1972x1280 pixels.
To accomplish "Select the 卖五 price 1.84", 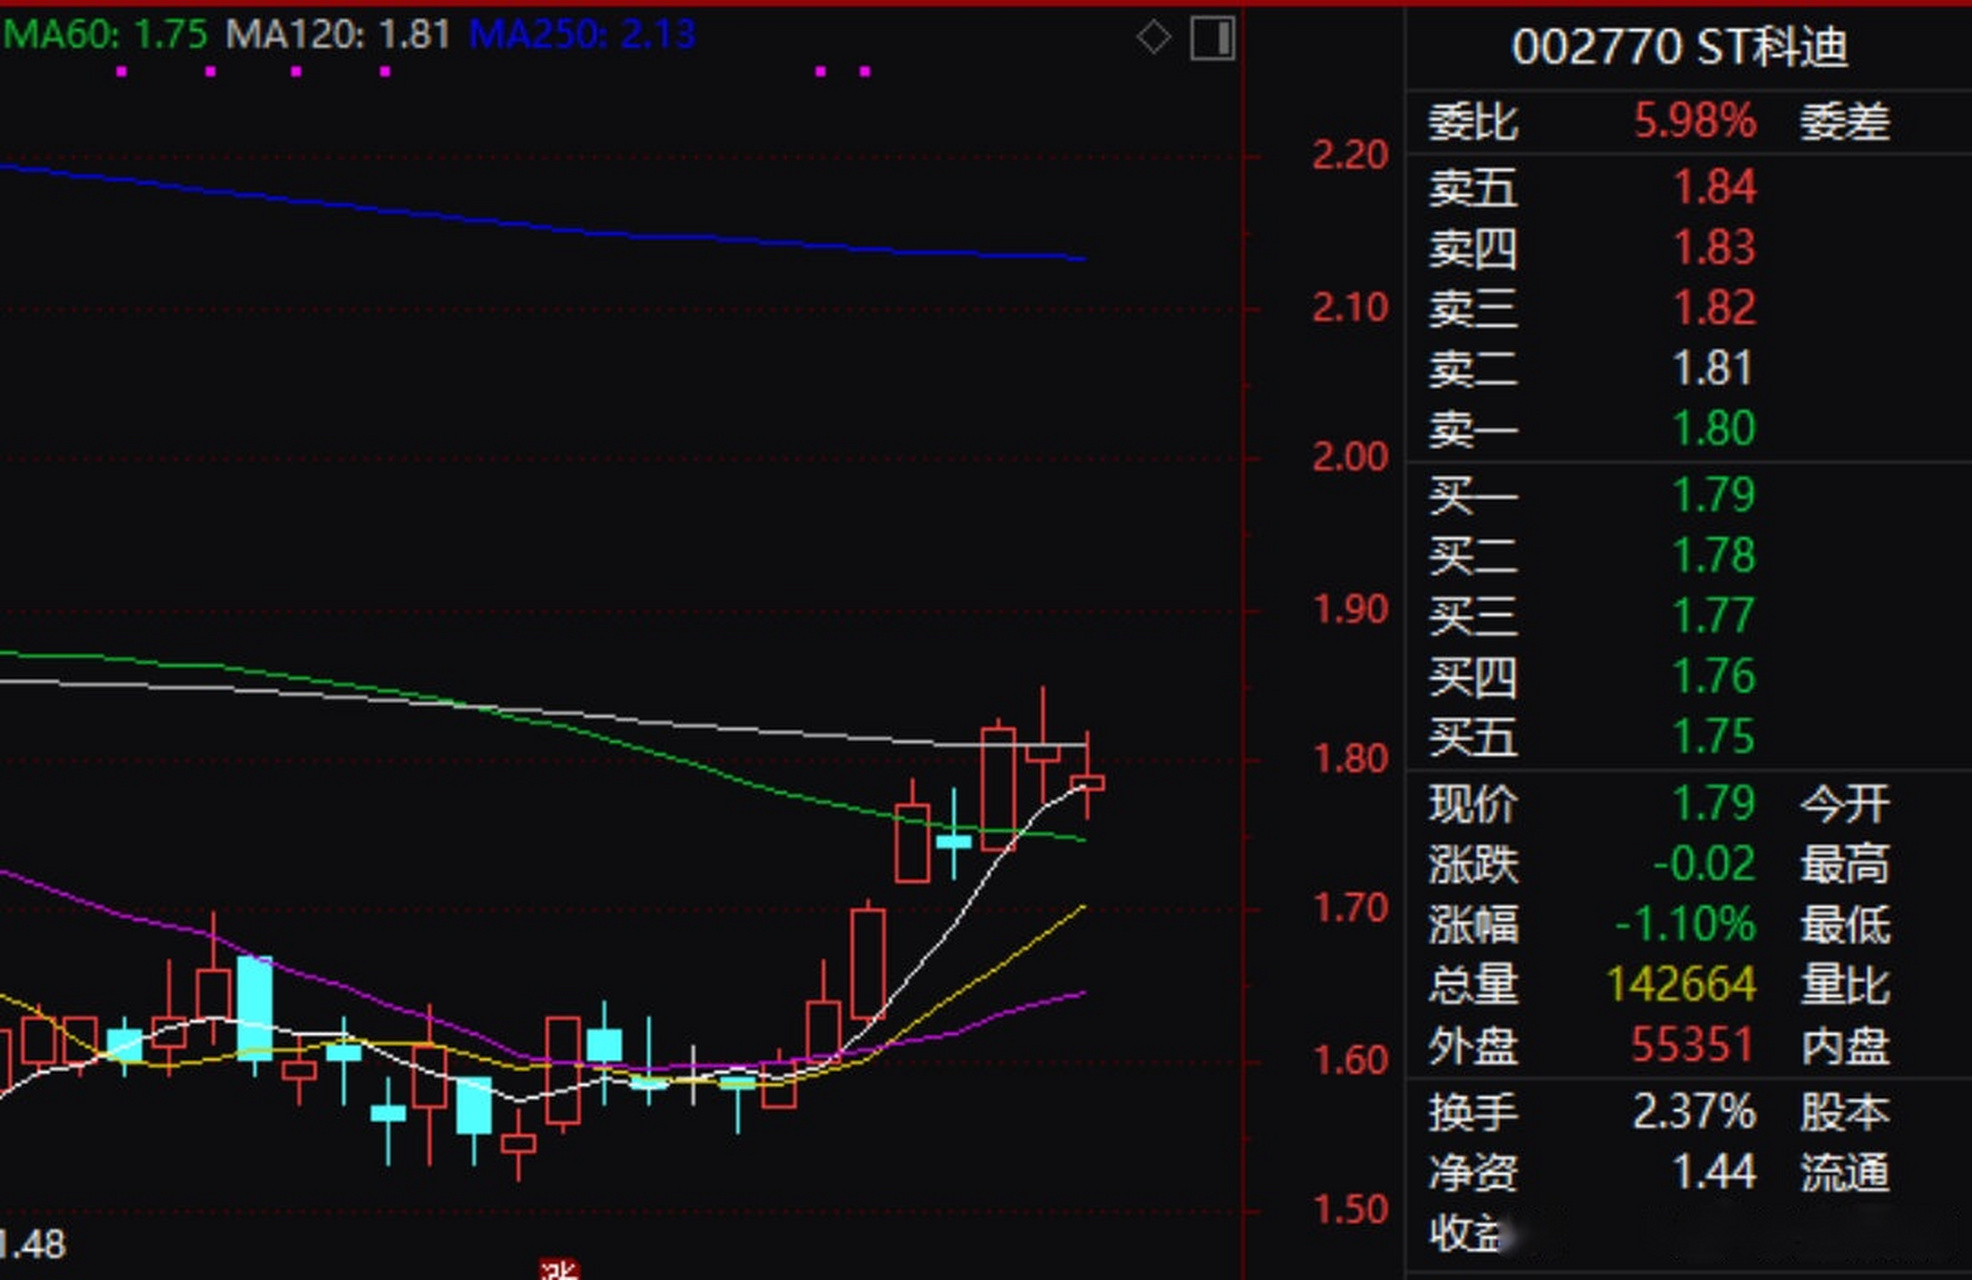I will pos(1715,187).
